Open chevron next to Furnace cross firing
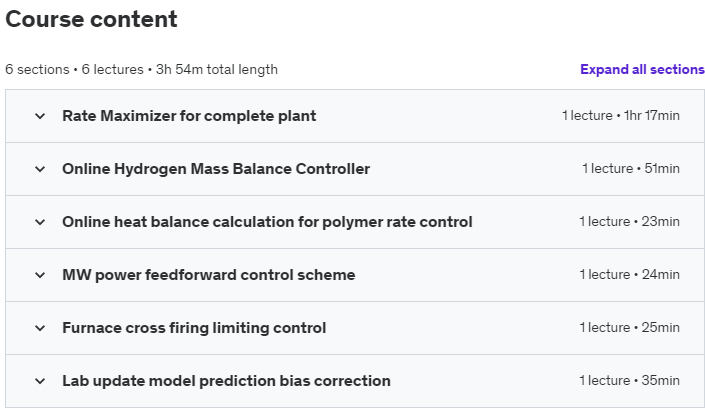 point(40,328)
